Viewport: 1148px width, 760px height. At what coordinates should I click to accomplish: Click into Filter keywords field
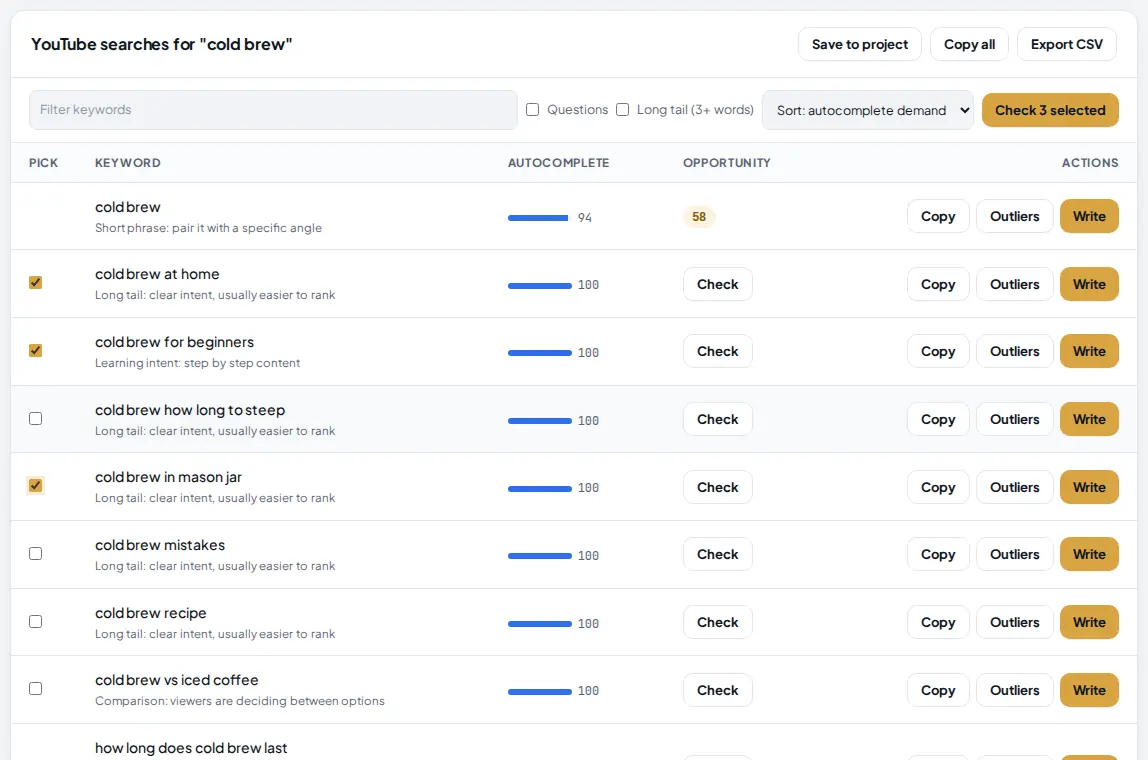click(273, 110)
